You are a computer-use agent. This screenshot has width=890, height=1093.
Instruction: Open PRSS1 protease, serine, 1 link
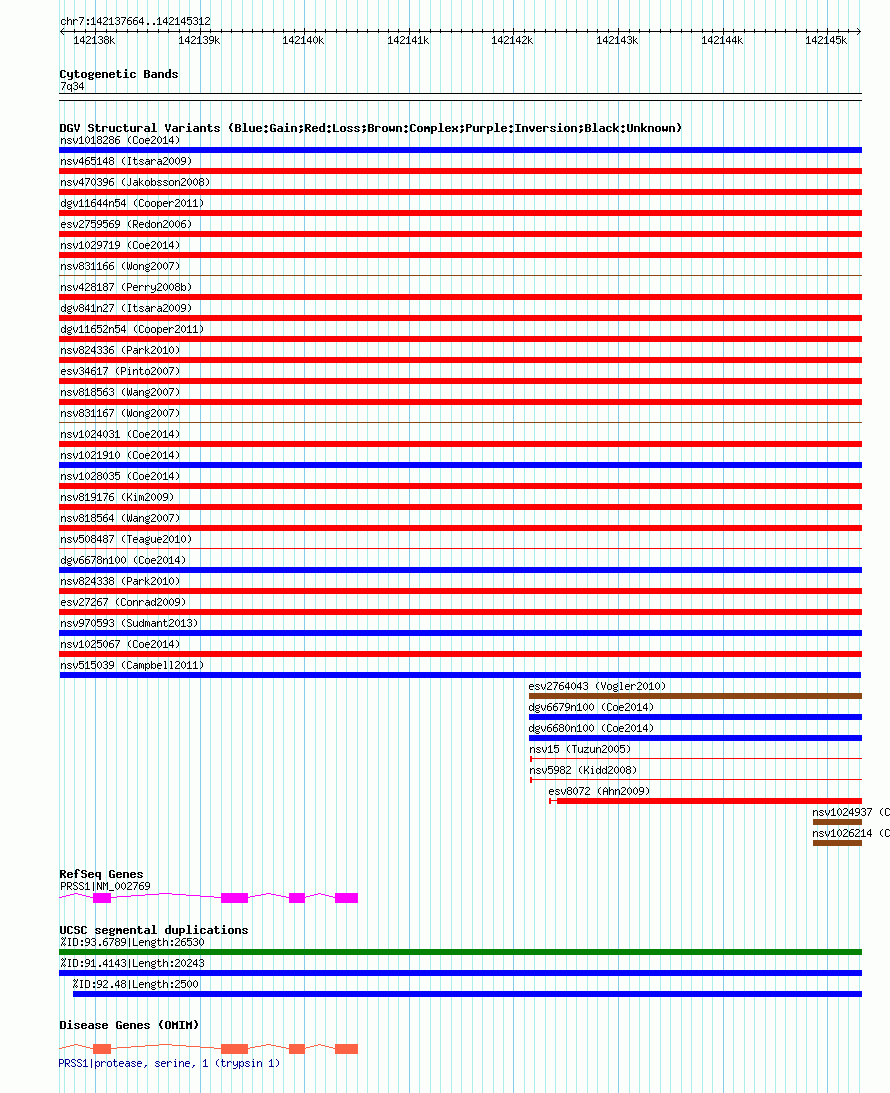click(169, 1063)
